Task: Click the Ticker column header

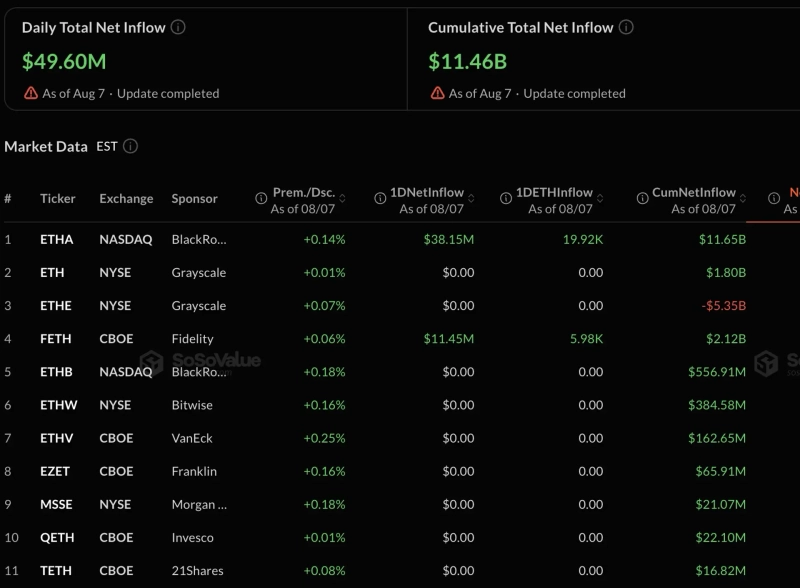Action: pos(58,199)
